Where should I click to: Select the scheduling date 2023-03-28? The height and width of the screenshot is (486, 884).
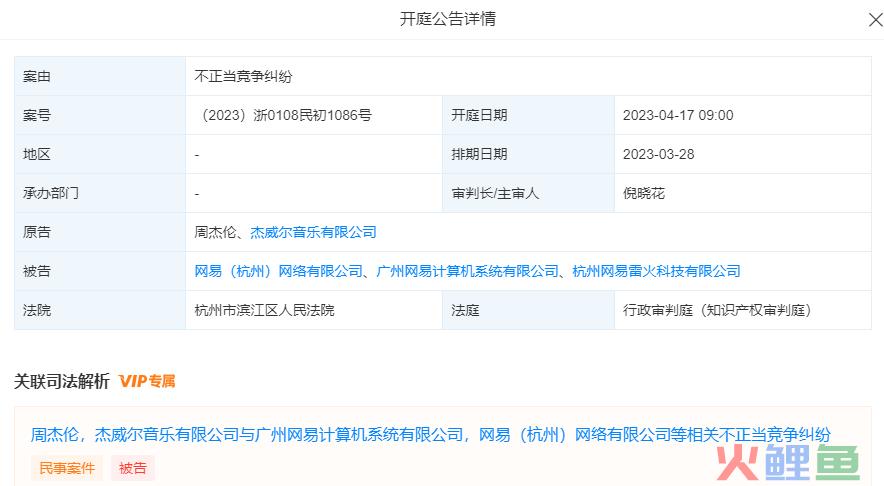(x=658, y=154)
